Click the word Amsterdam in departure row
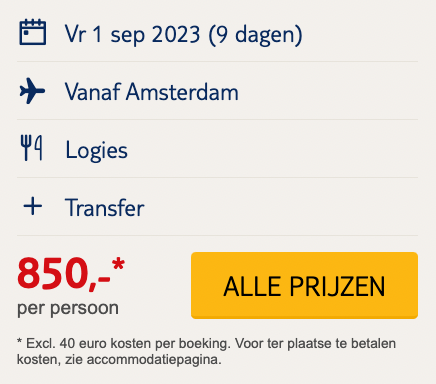The image size is (436, 384). 182,92
